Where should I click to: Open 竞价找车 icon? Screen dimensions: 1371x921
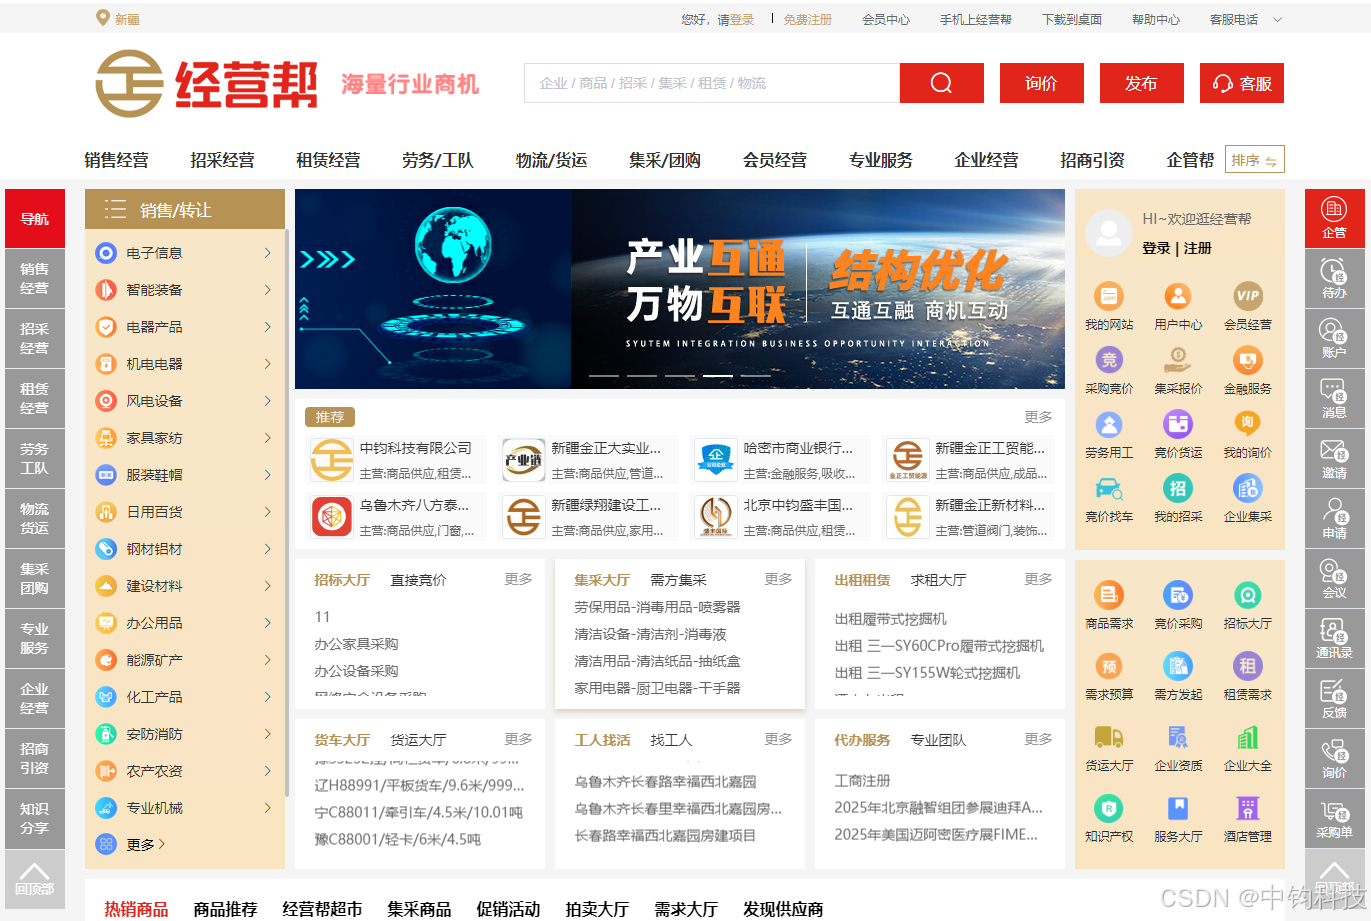tap(1109, 488)
